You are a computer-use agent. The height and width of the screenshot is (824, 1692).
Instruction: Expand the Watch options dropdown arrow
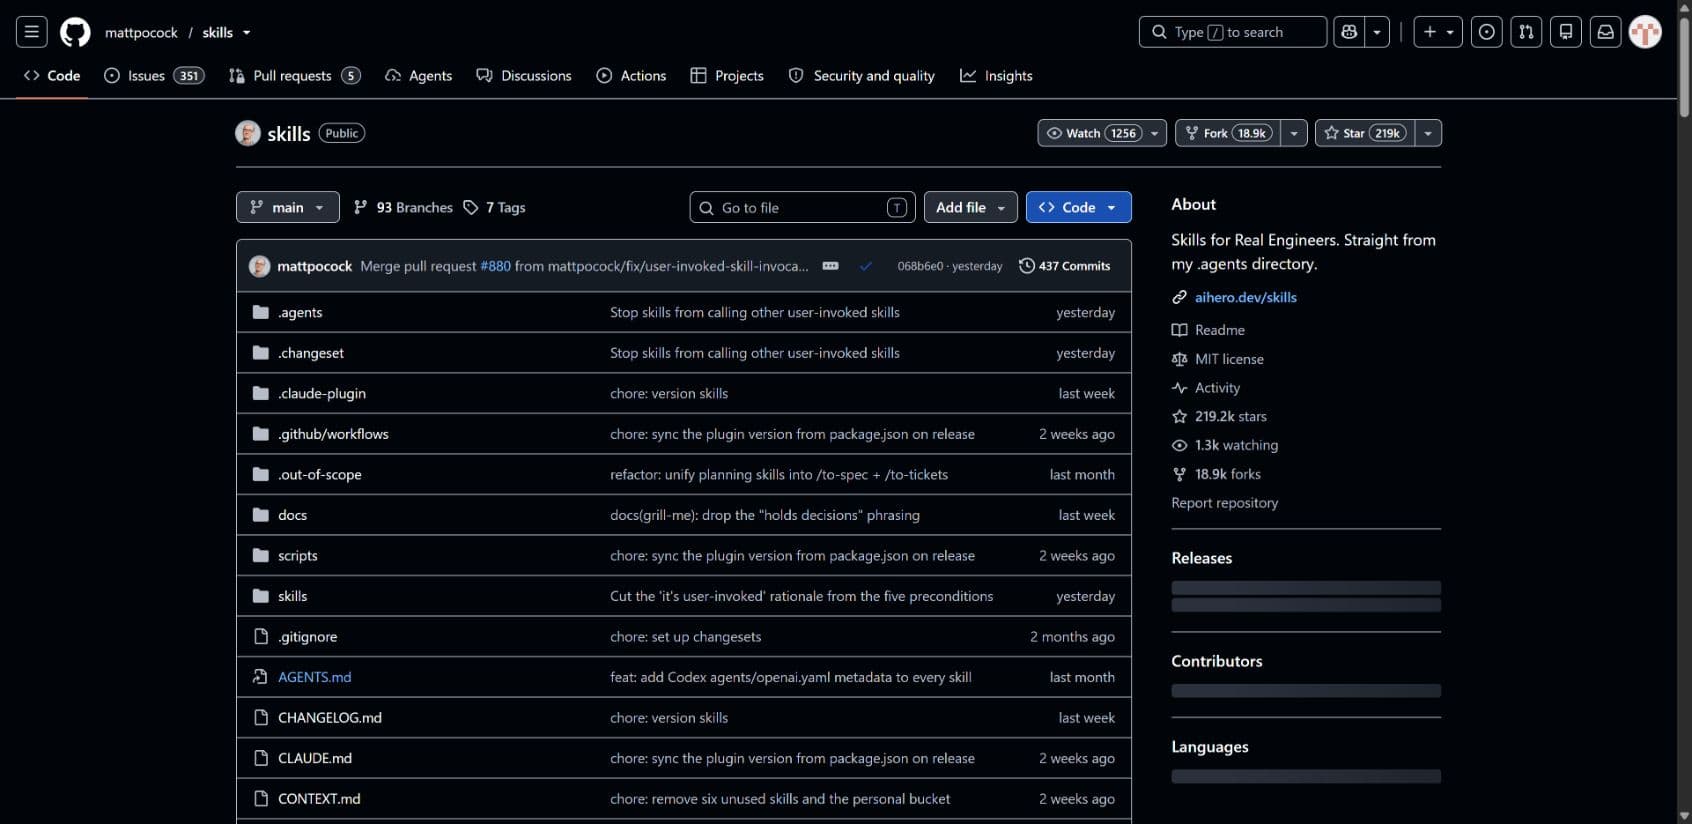coord(1155,133)
